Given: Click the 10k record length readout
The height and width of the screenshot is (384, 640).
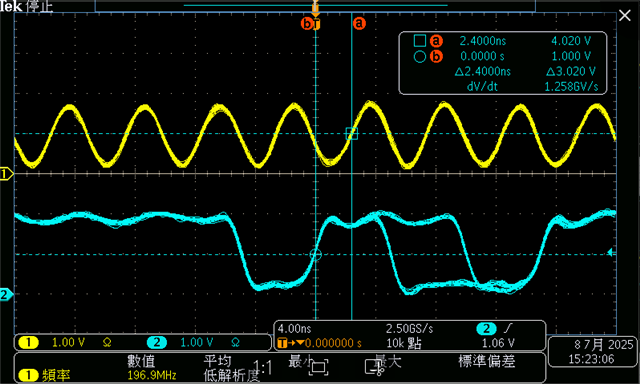Looking at the screenshot, I should [404, 343].
